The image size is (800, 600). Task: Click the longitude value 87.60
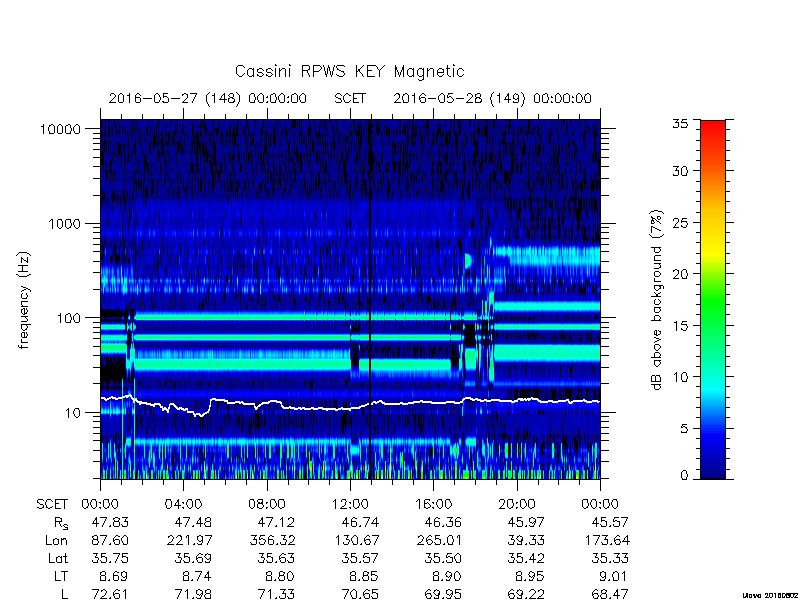(x=110, y=540)
